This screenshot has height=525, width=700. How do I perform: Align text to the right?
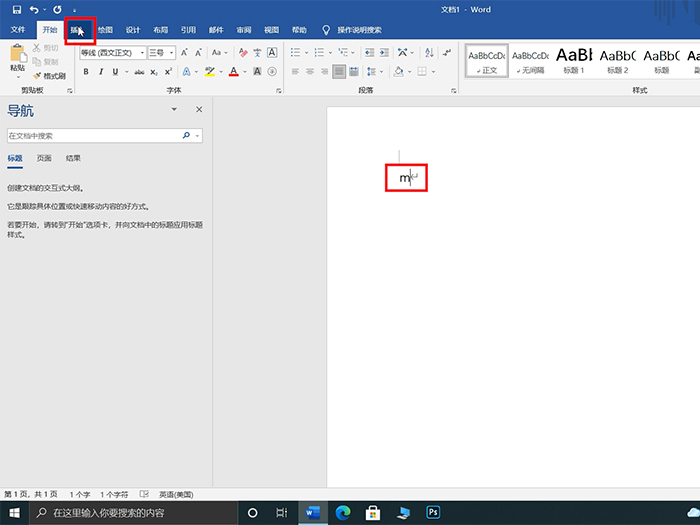tap(325, 71)
